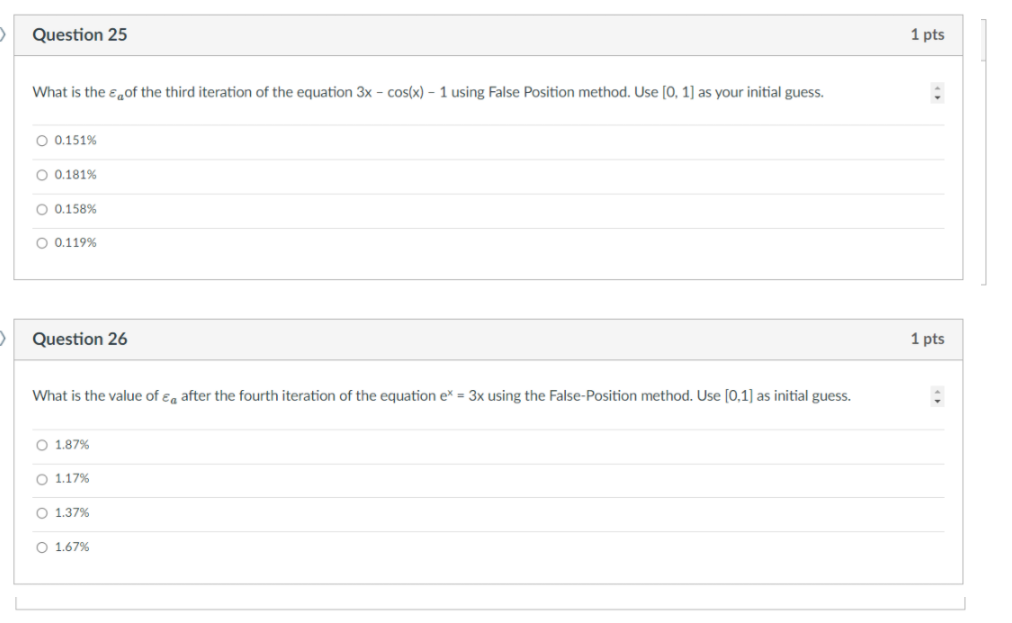Click the up arrow stepper on Question 25
The image size is (1012, 623).
(x=936, y=87)
